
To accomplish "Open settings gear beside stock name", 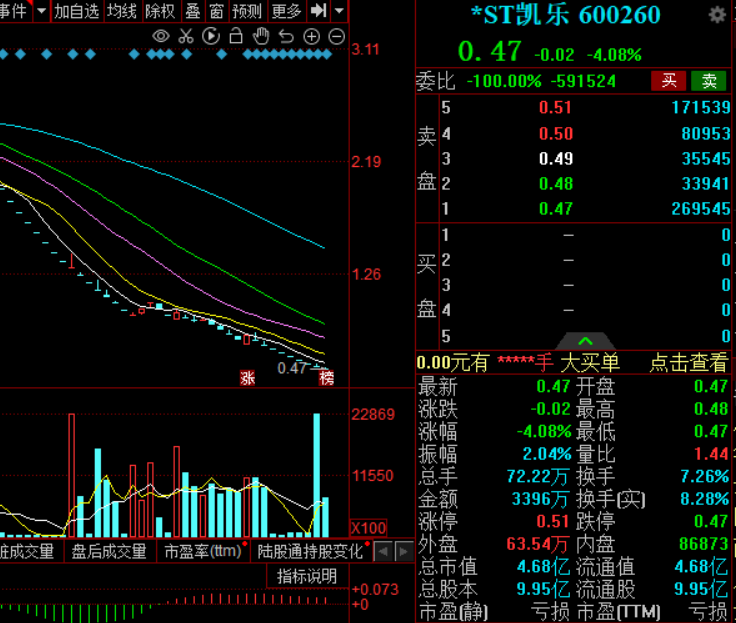I will point(717,15).
